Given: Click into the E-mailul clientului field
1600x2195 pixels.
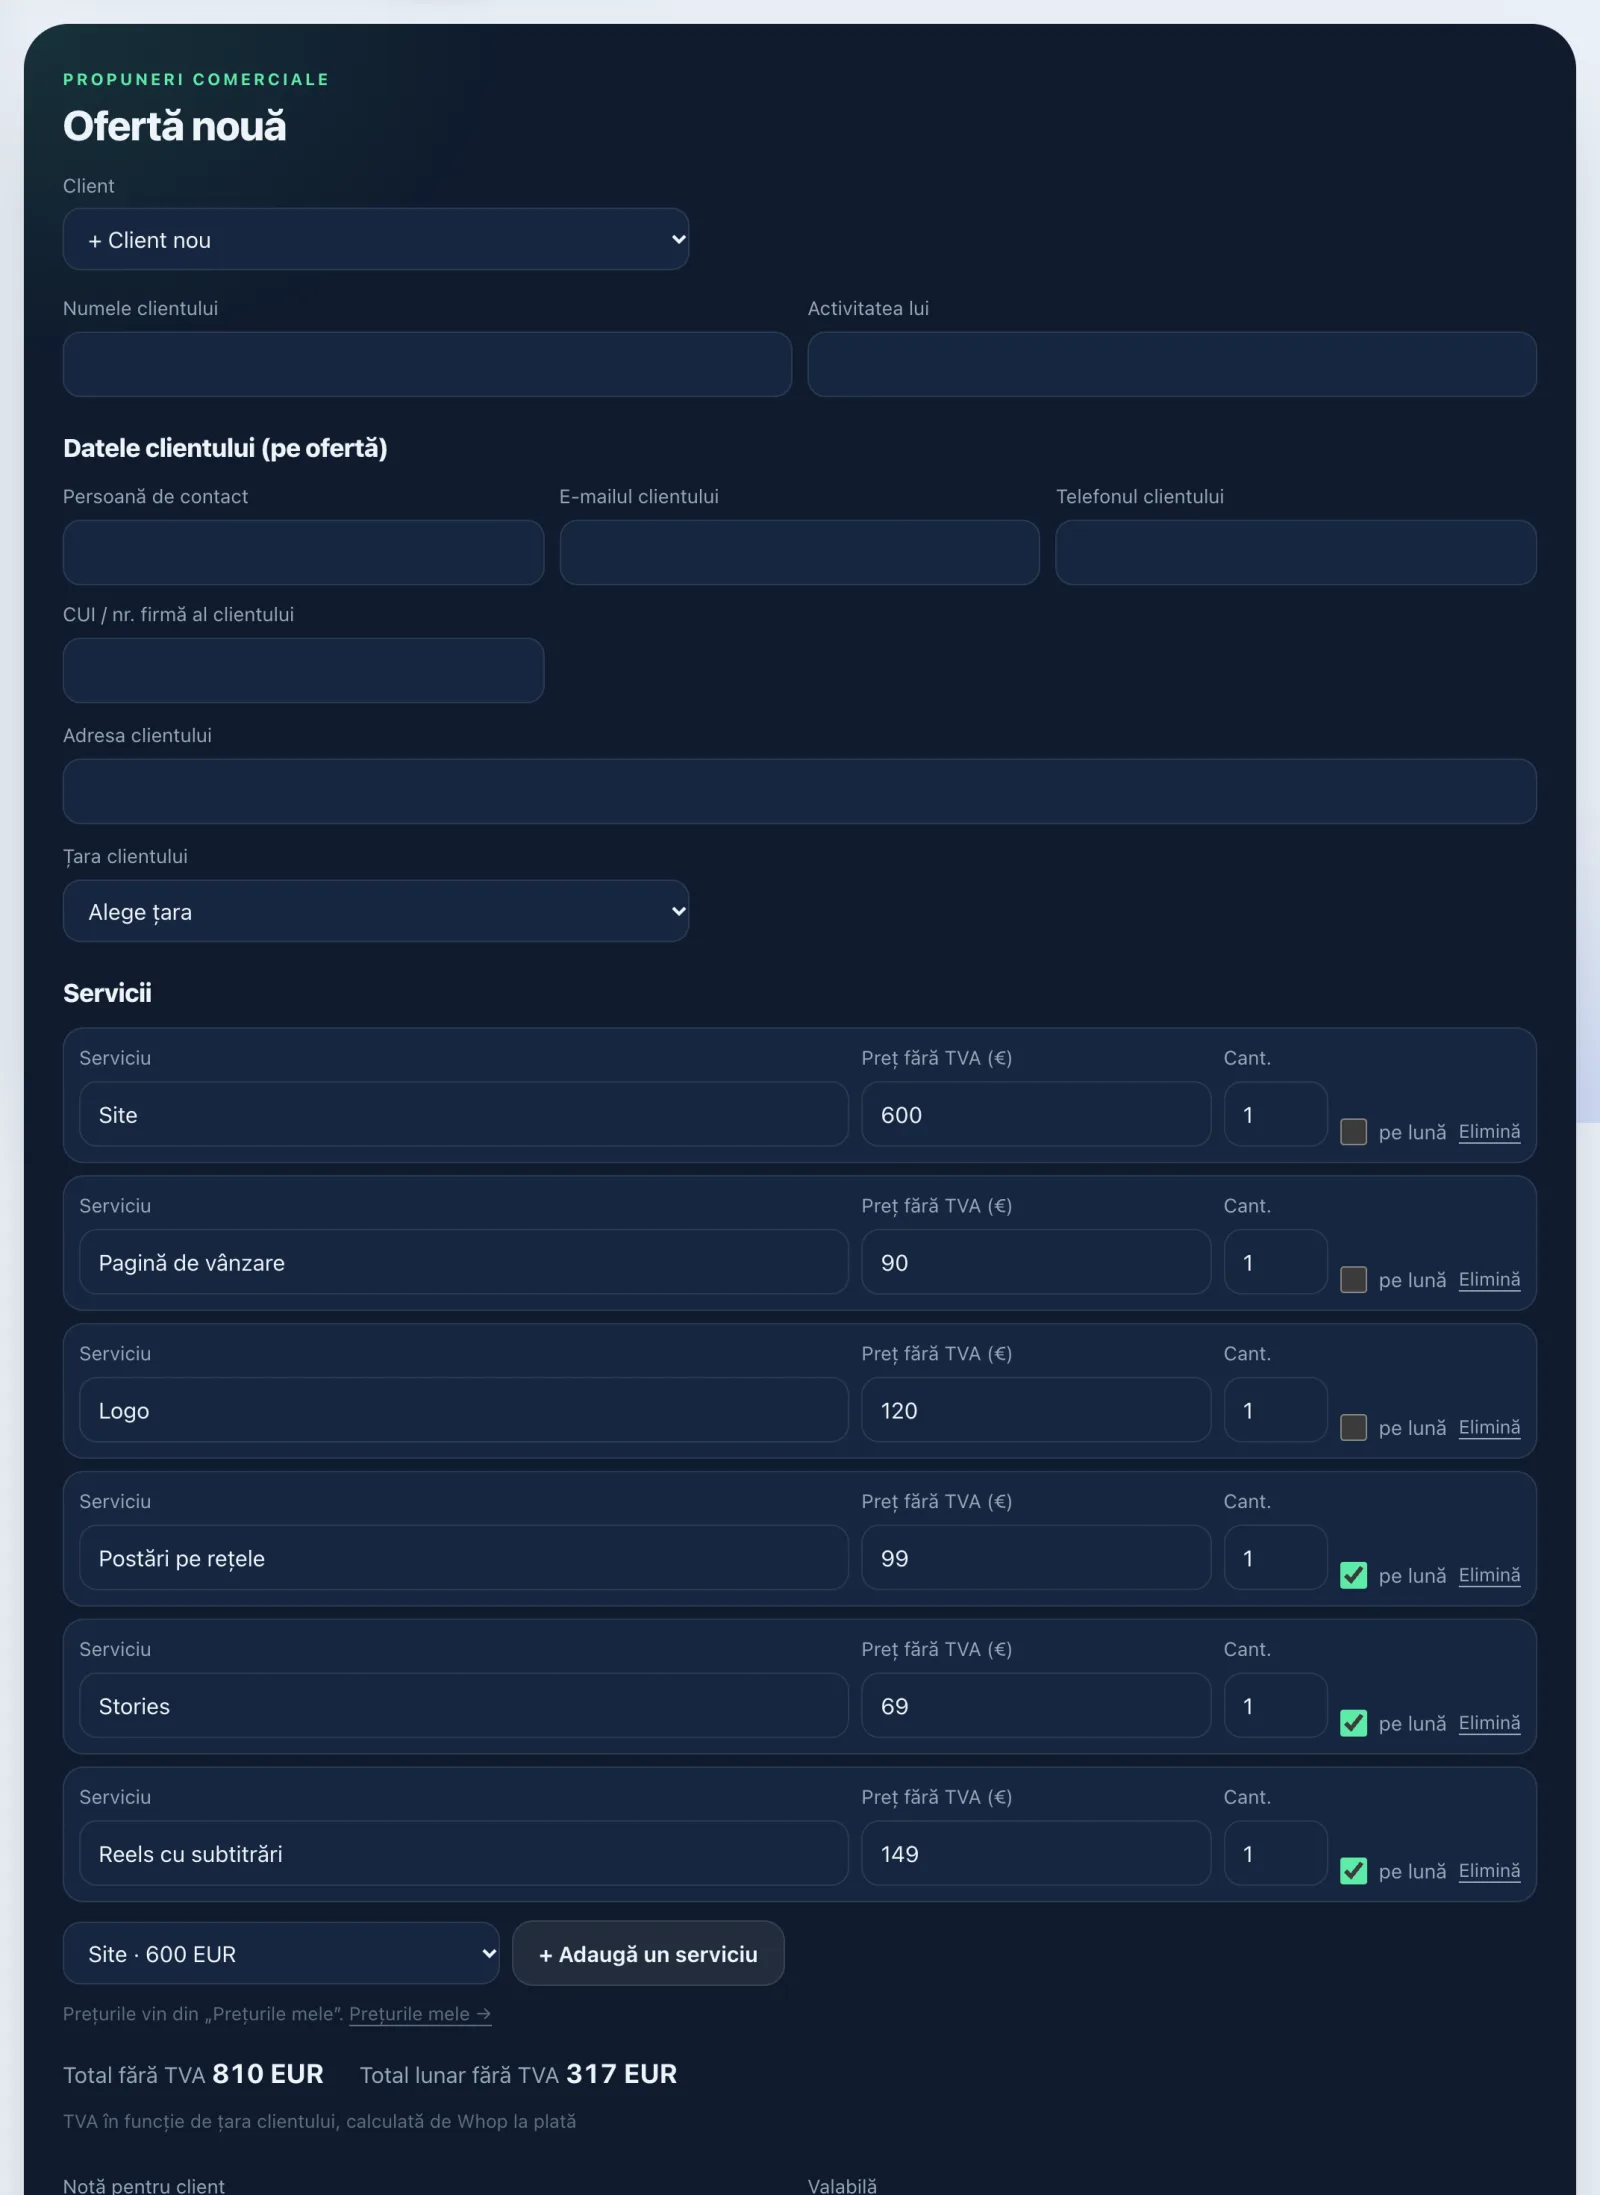Looking at the screenshot, I should (799, 552).
